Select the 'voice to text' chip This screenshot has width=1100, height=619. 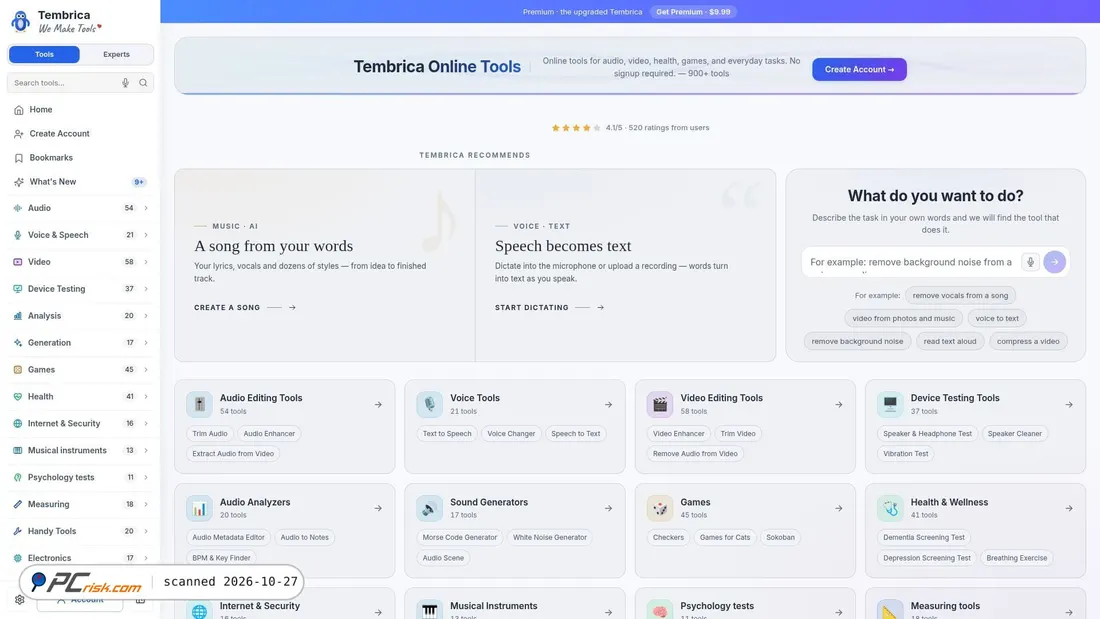[x=996, y=319]
